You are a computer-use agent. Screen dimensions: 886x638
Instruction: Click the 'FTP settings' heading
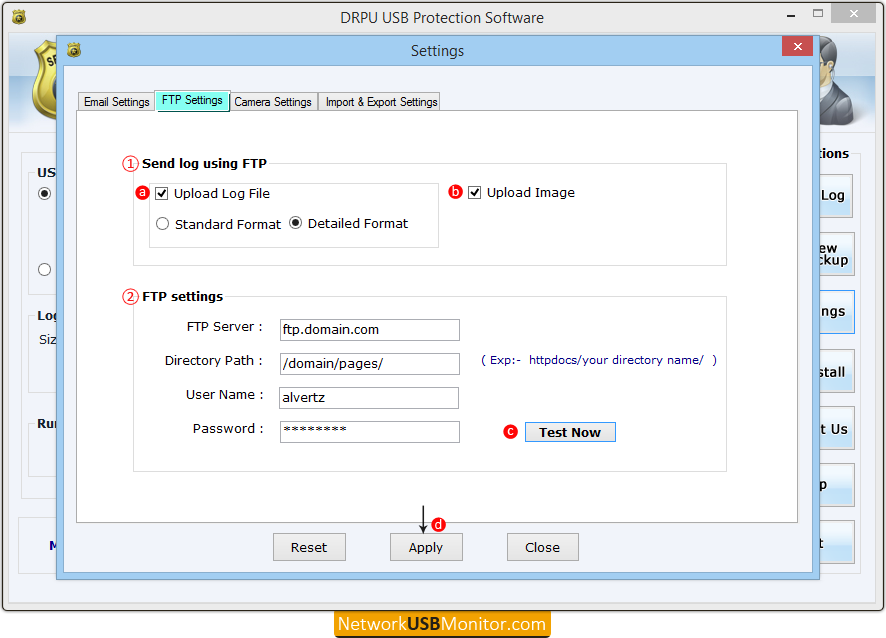coord(183,297)
